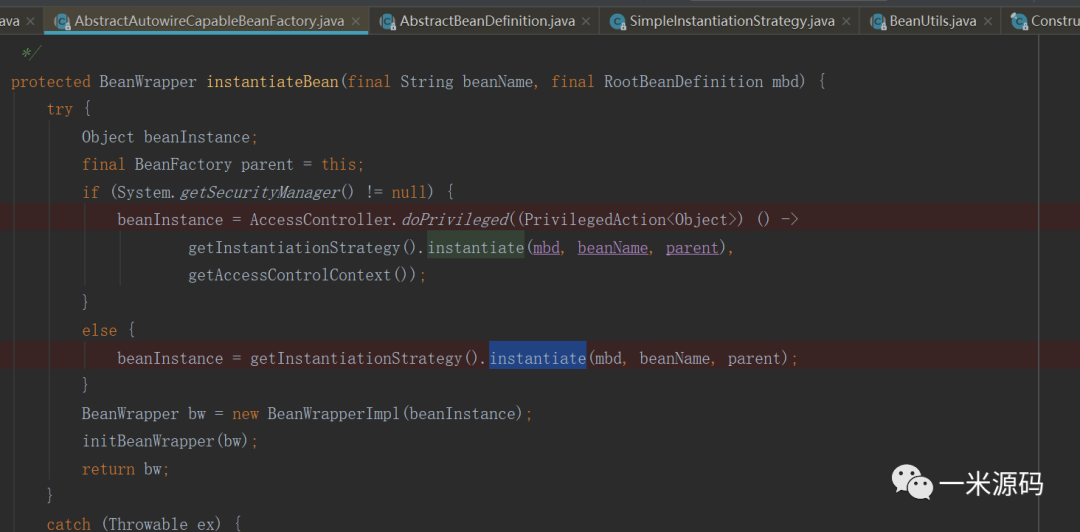Click the class icon of the Constru… tab
This screenshot has height=532, width=1080.
[x=1019, y=21]
